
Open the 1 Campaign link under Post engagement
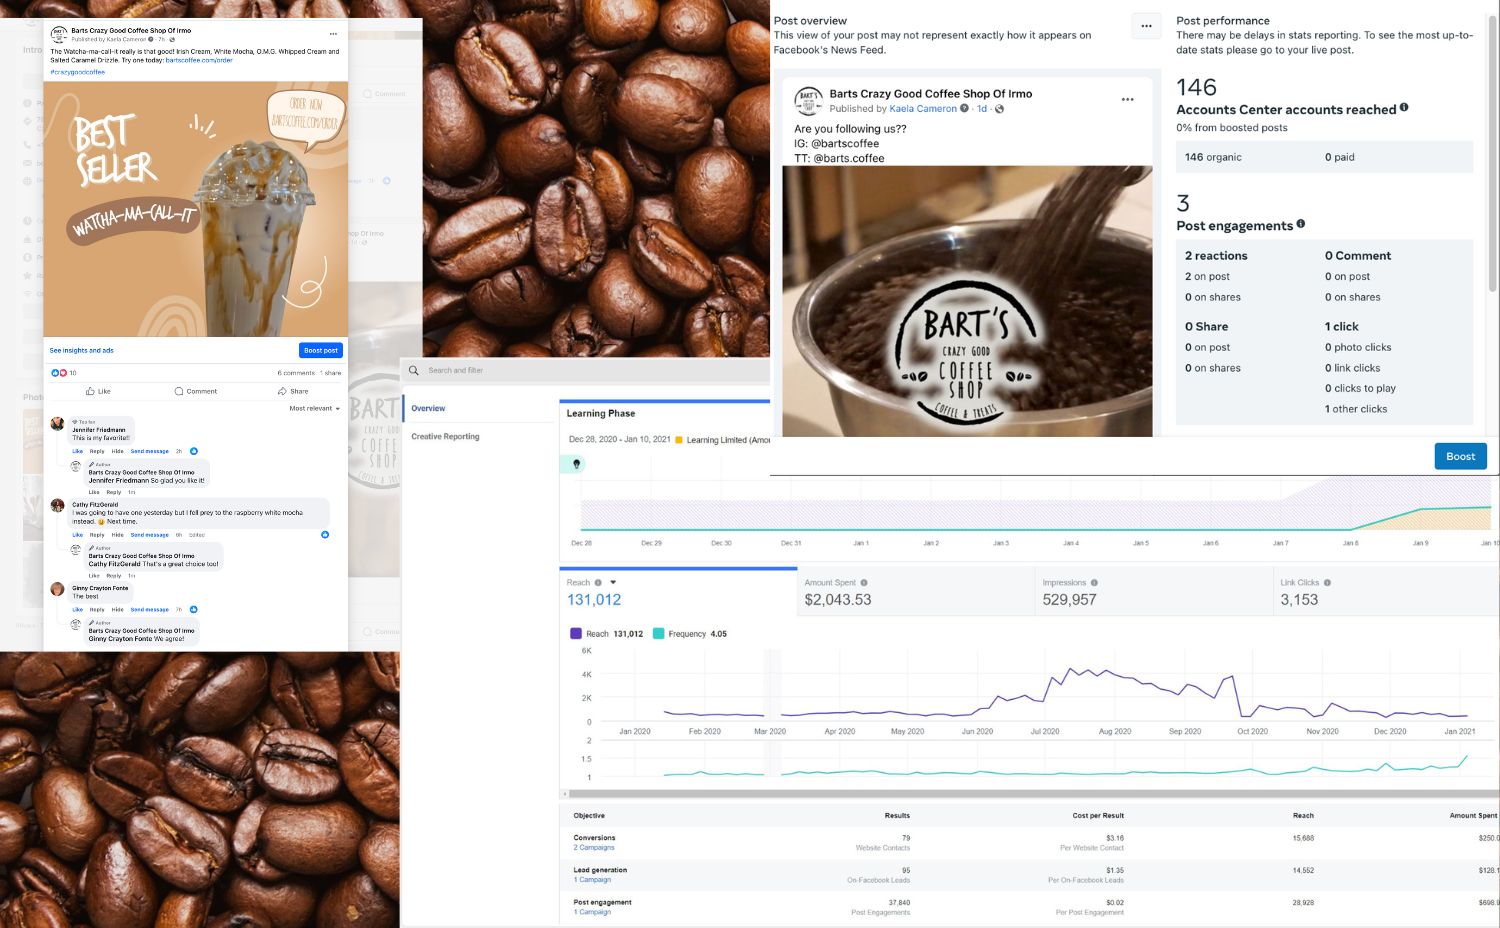tap(592, 912)
